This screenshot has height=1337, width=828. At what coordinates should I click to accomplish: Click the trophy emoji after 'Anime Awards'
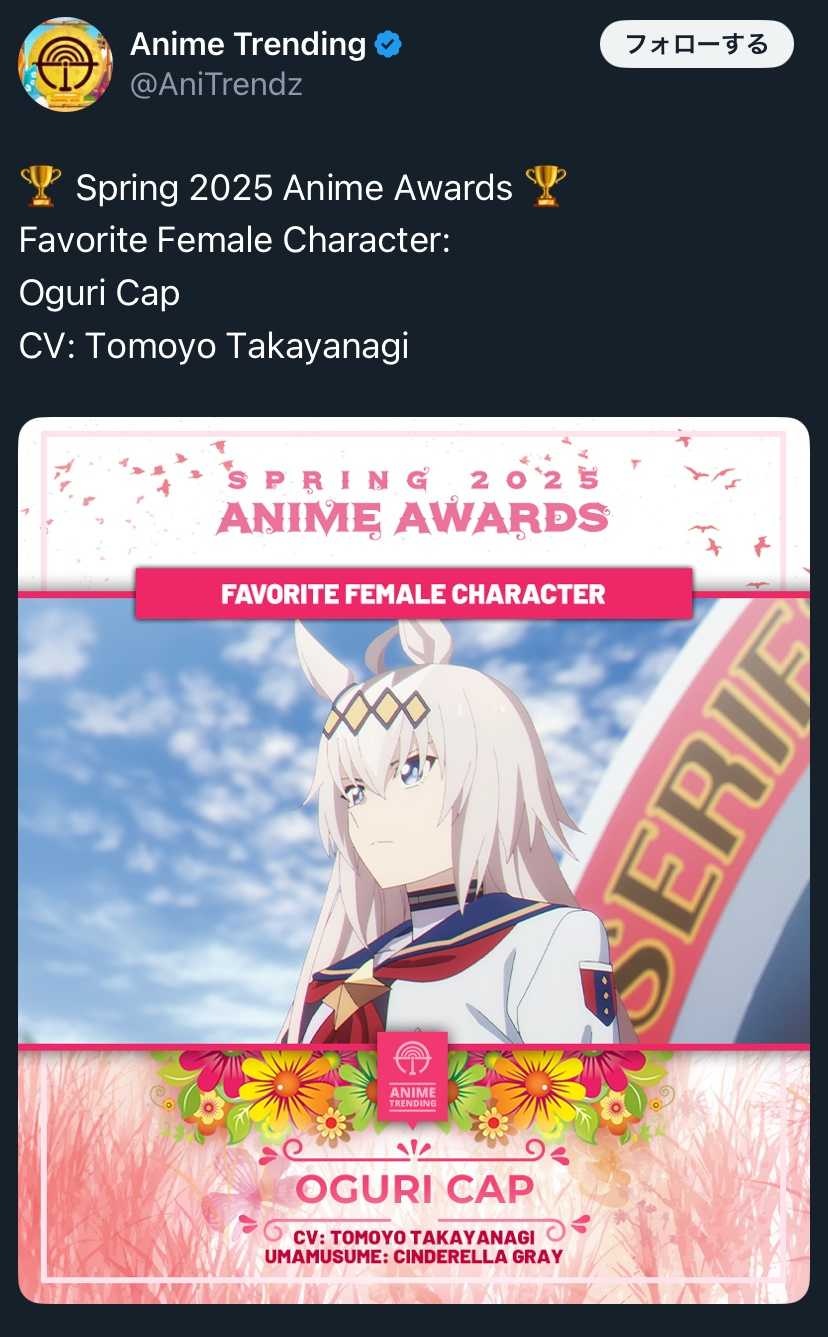click(545, 187)
